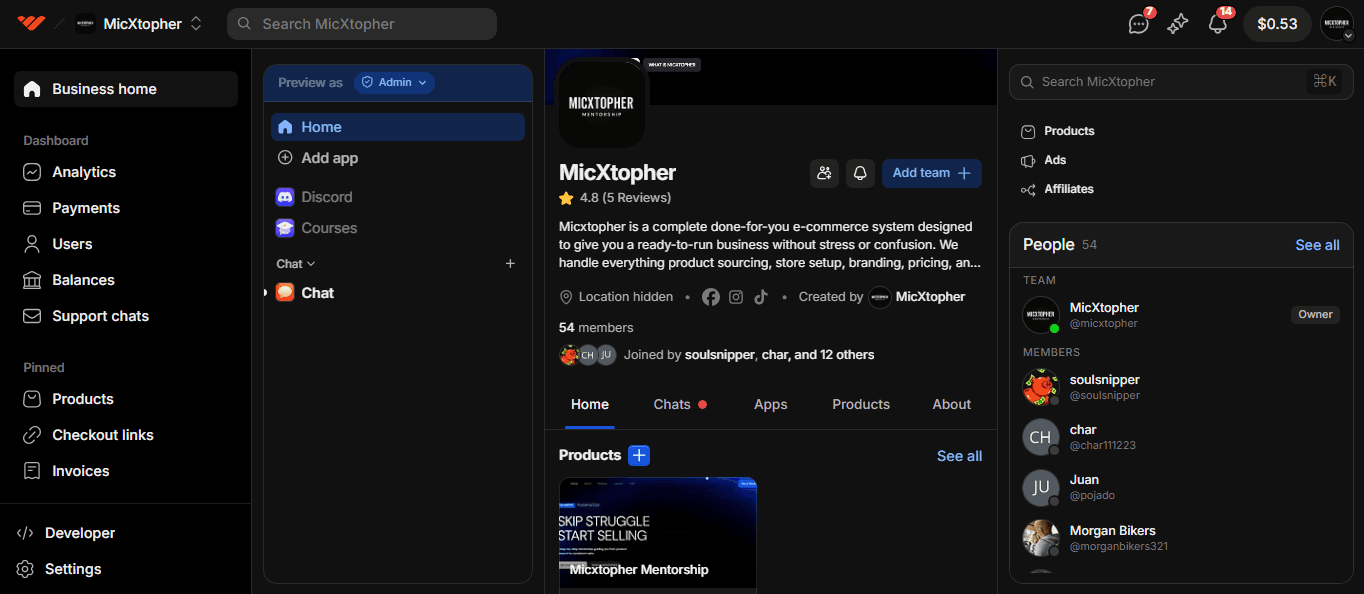Open owner MicXtopher's profile in the People list
The width and height of the screenshot is (1364, 594).
point(1180,315)
